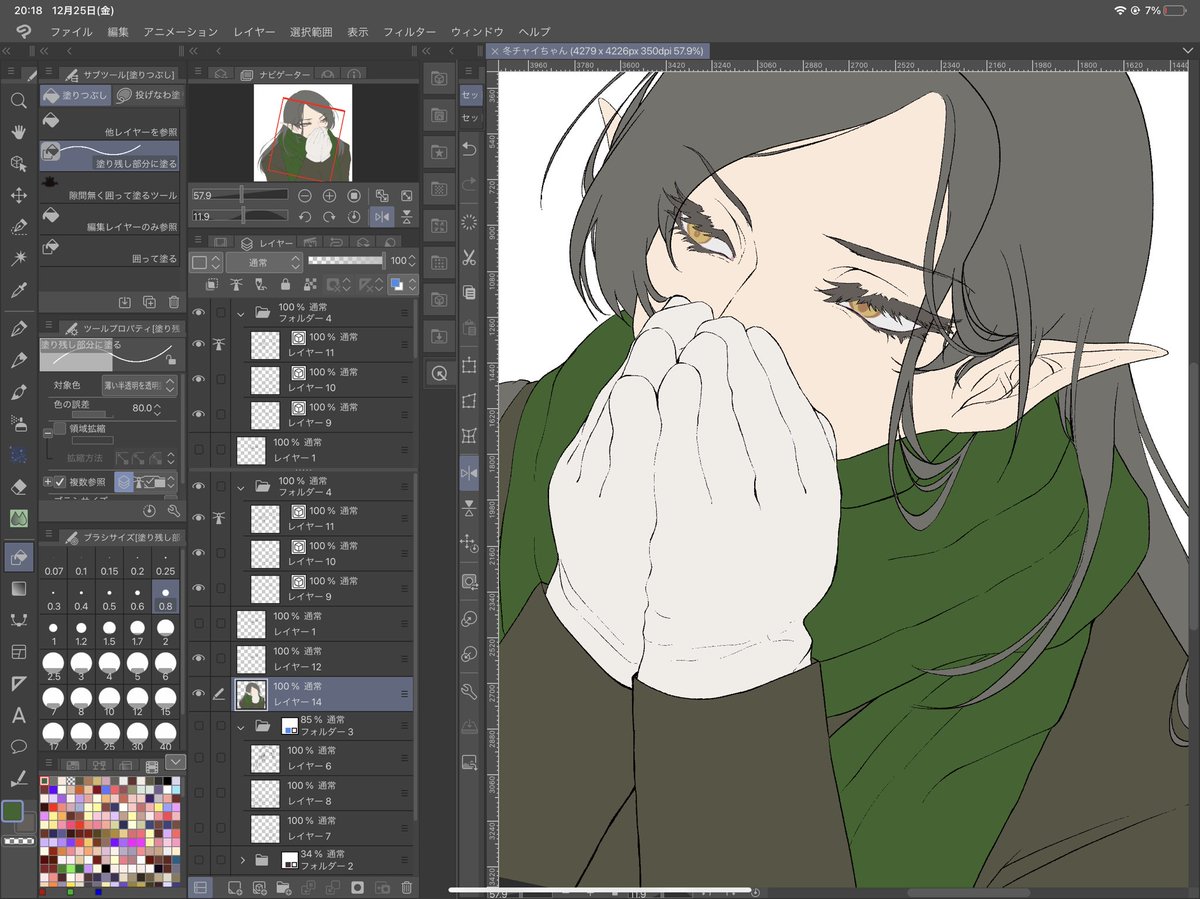Viewport: 1200px width, 899px height.
Task: Open the ウィンドウ menu
Action: click(x=477, y=32)
